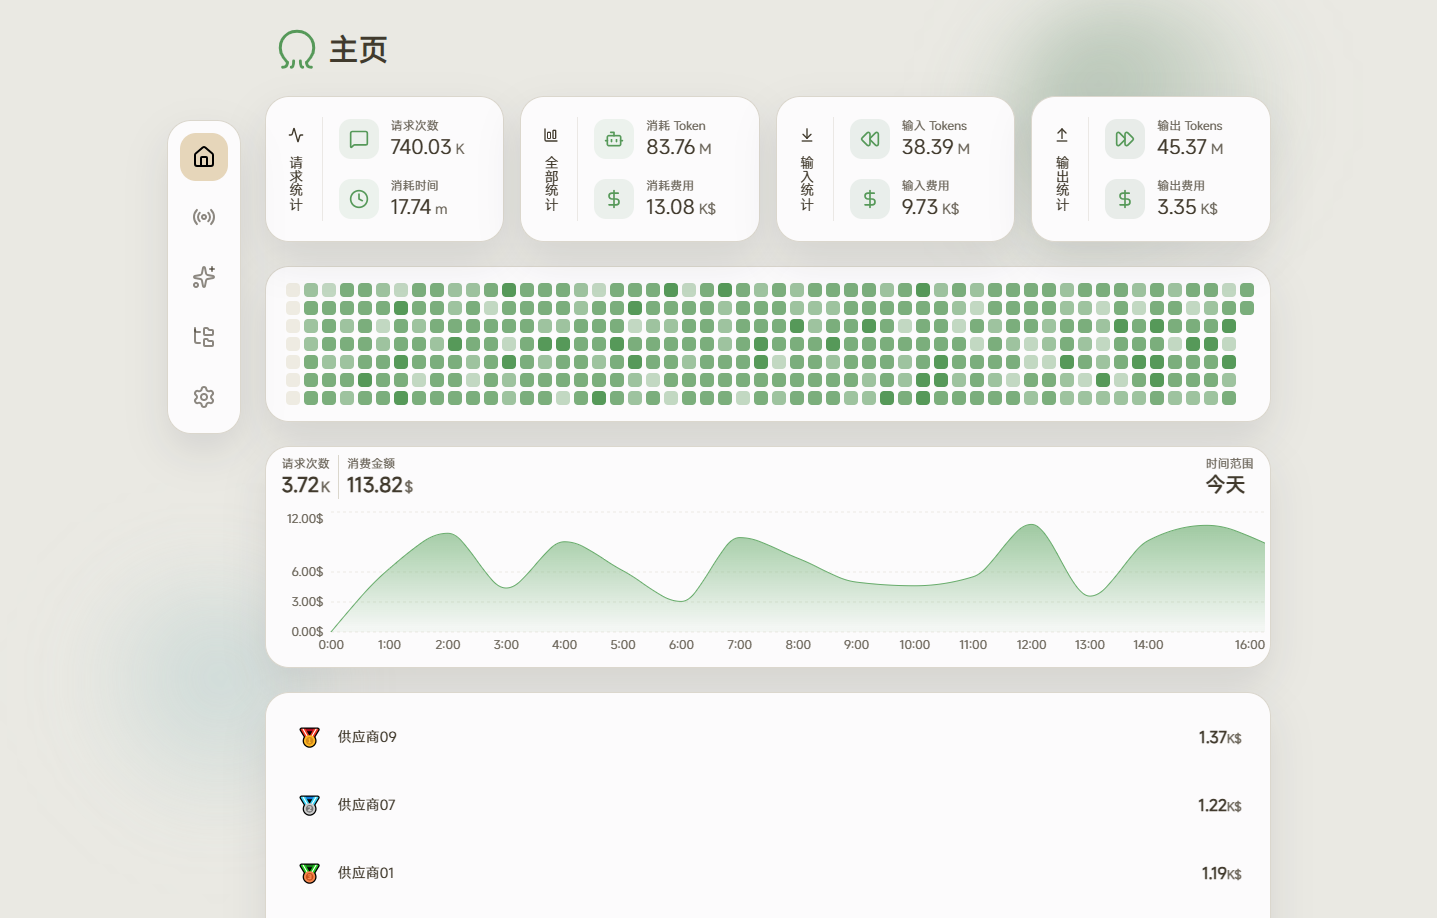Click the robot icon beside 消耗 Token

614,139
